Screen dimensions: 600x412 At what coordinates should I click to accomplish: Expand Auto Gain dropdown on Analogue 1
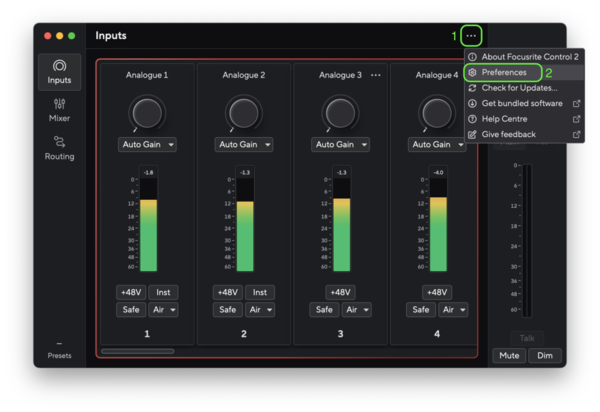pyautogui.click(x=172, y=145)
